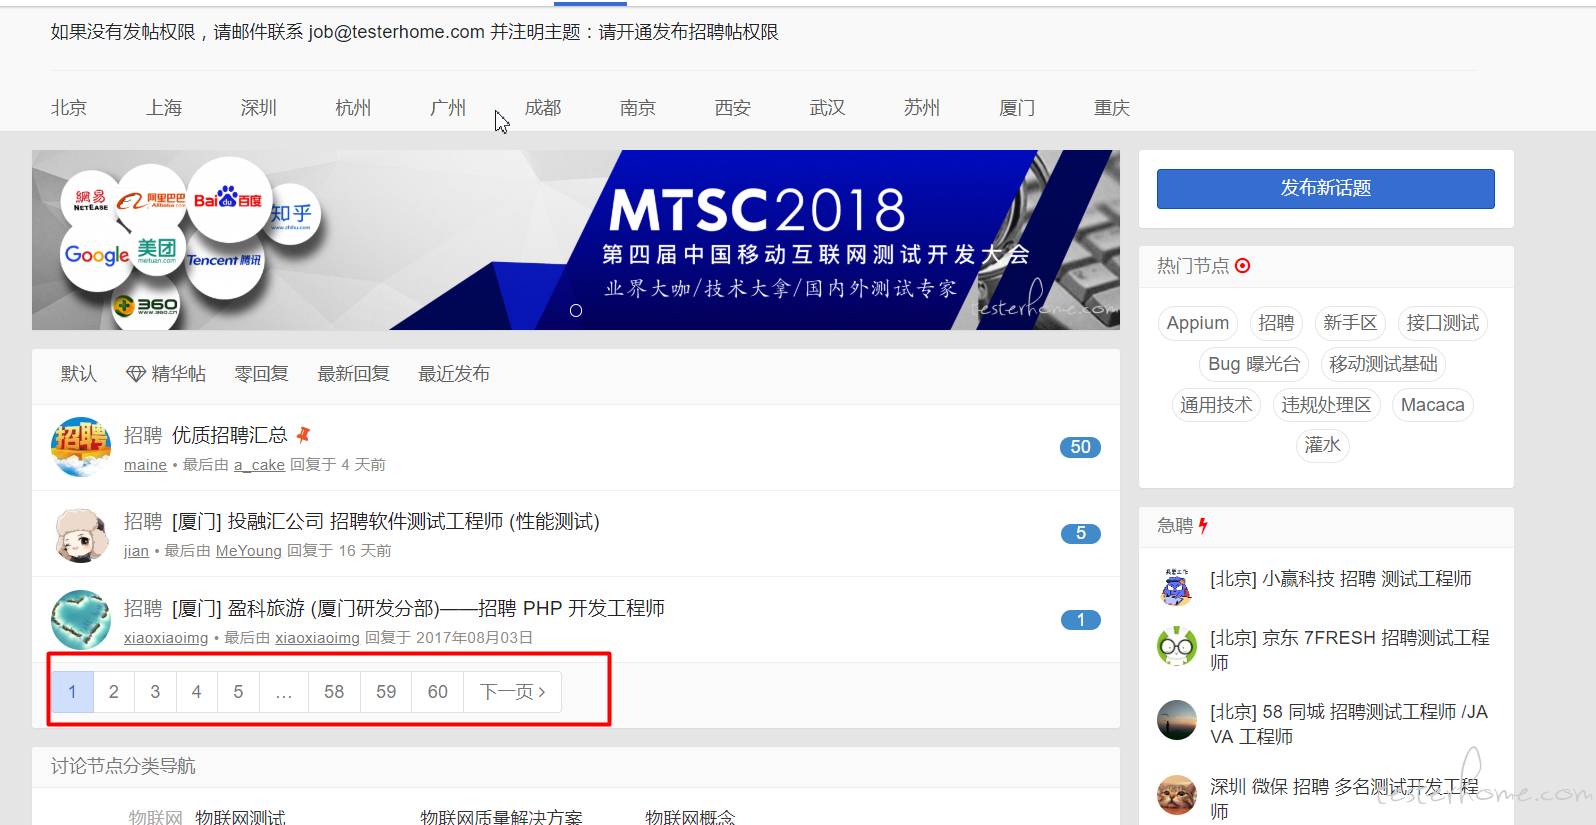Filter jobs by 厦门

point(1017,108)
